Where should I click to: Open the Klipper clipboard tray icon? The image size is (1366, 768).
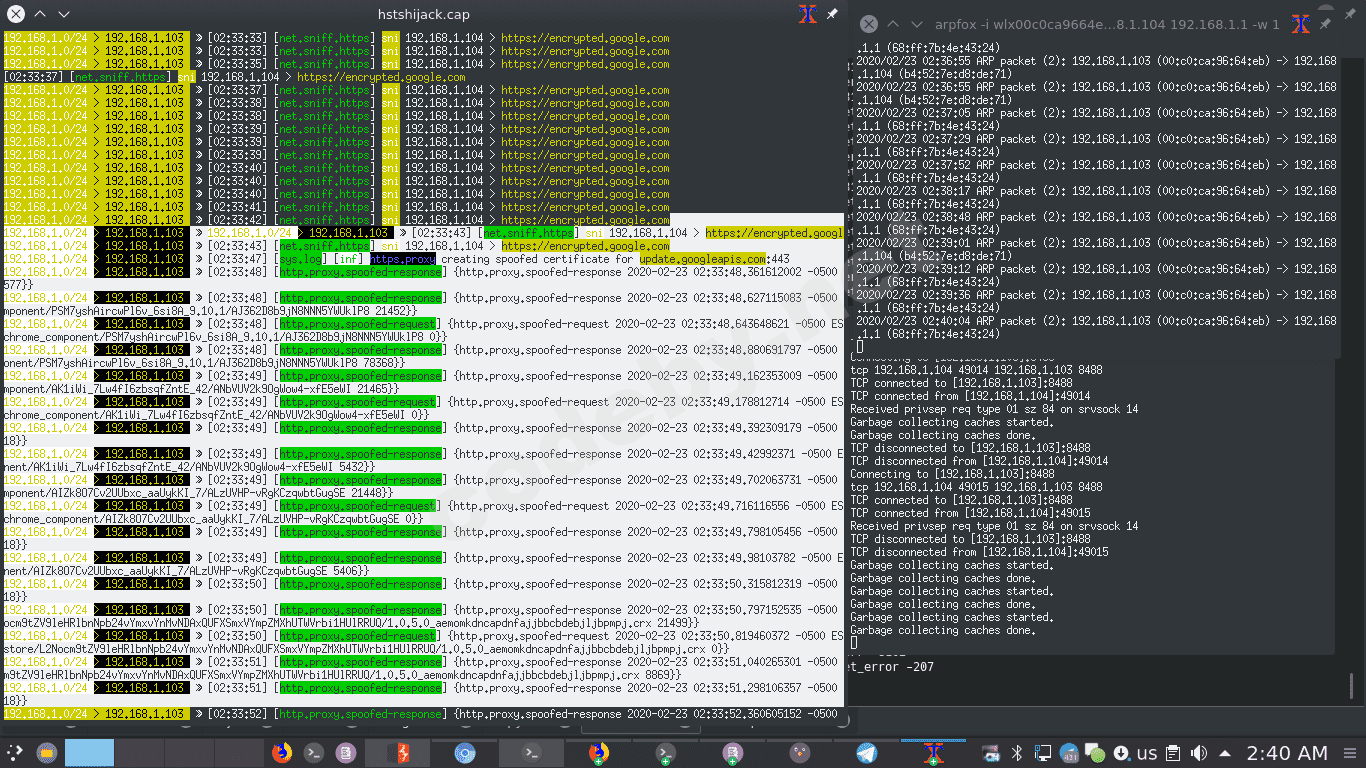coord(1173,752)
